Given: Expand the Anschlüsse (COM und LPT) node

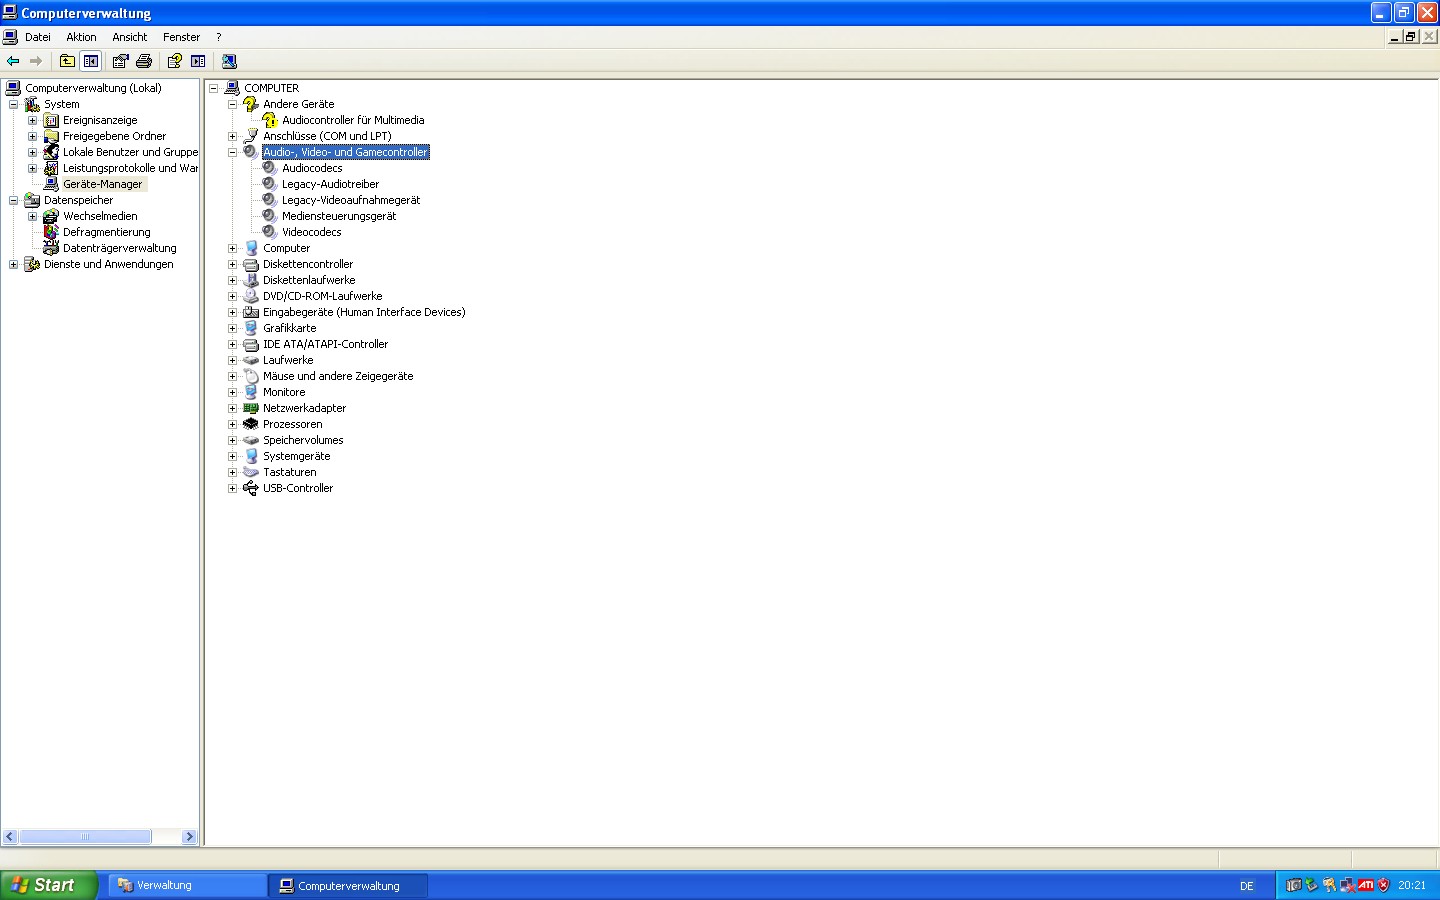Looking at the screenshot, I should tap(233, 136).
